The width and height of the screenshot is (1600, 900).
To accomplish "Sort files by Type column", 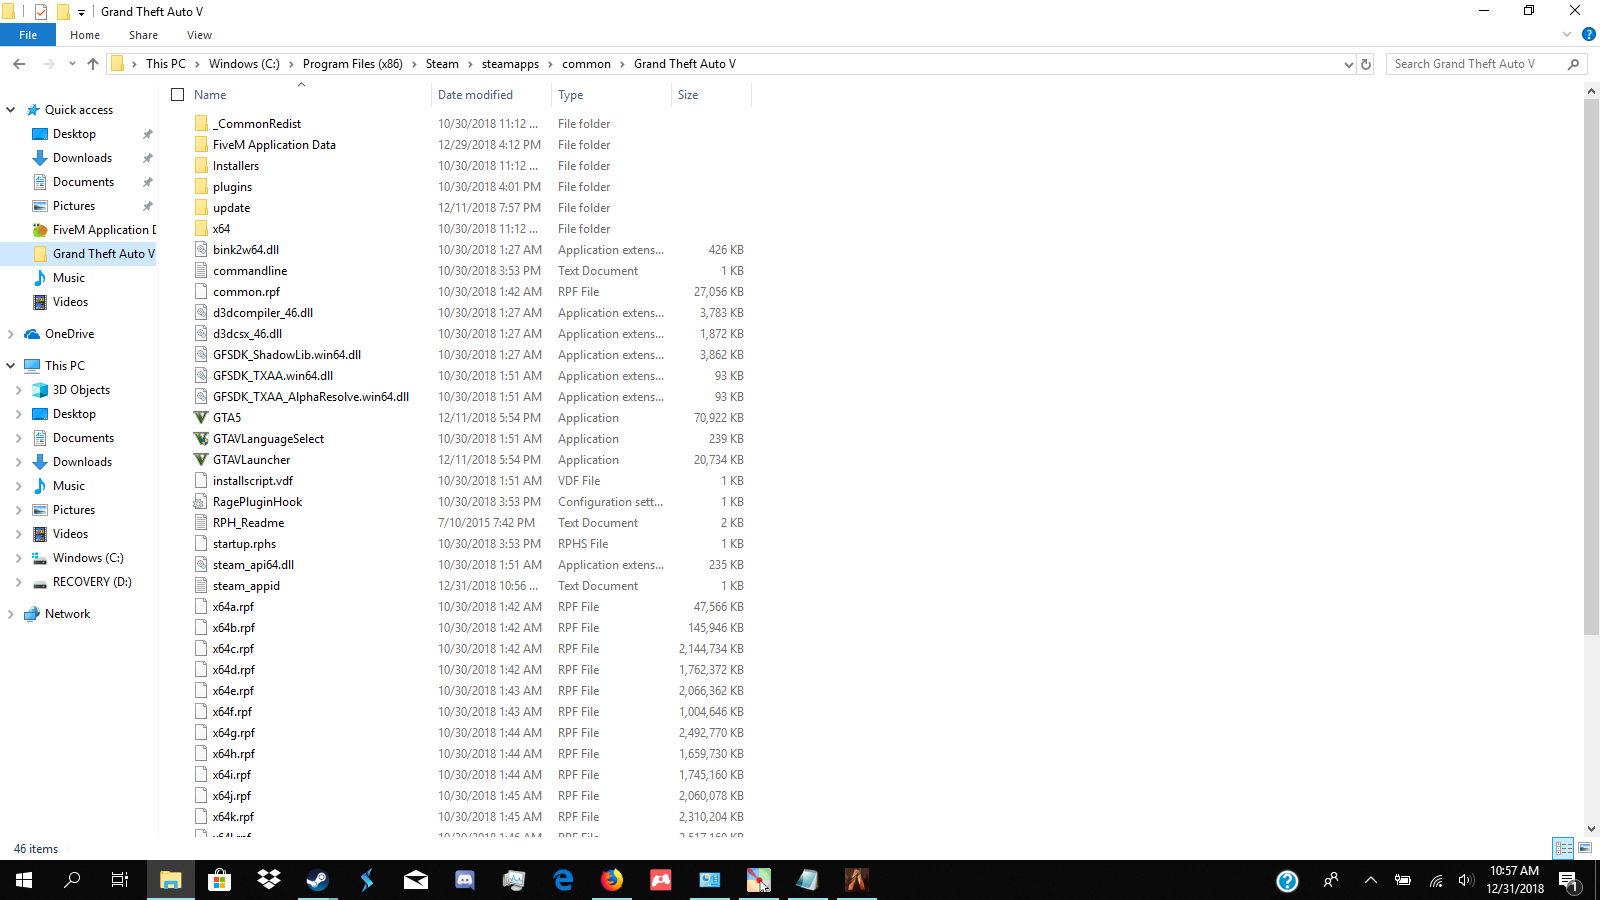I will tap(570, 95).
